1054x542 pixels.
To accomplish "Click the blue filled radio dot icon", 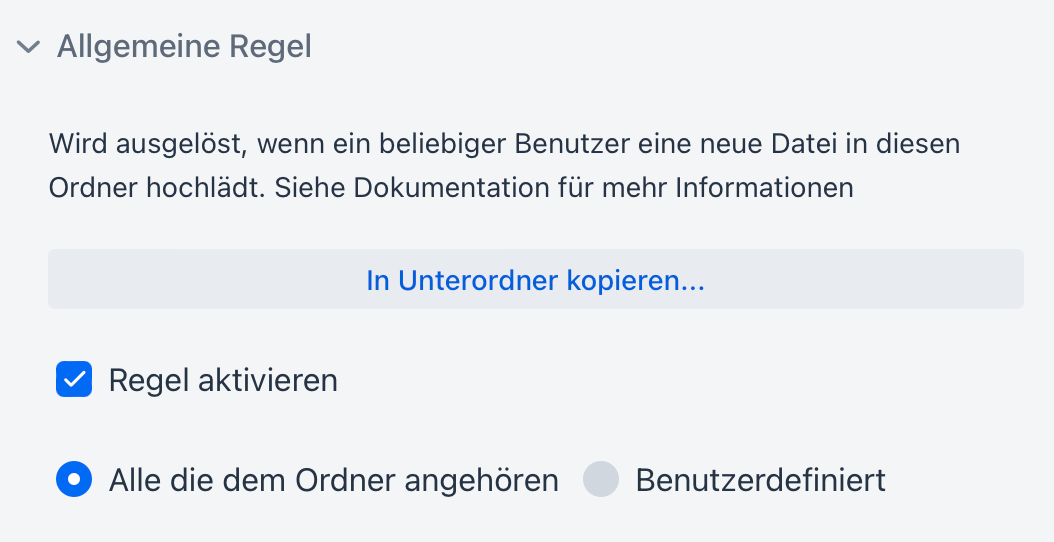I will pyautogui.click(x=74, y=480).
